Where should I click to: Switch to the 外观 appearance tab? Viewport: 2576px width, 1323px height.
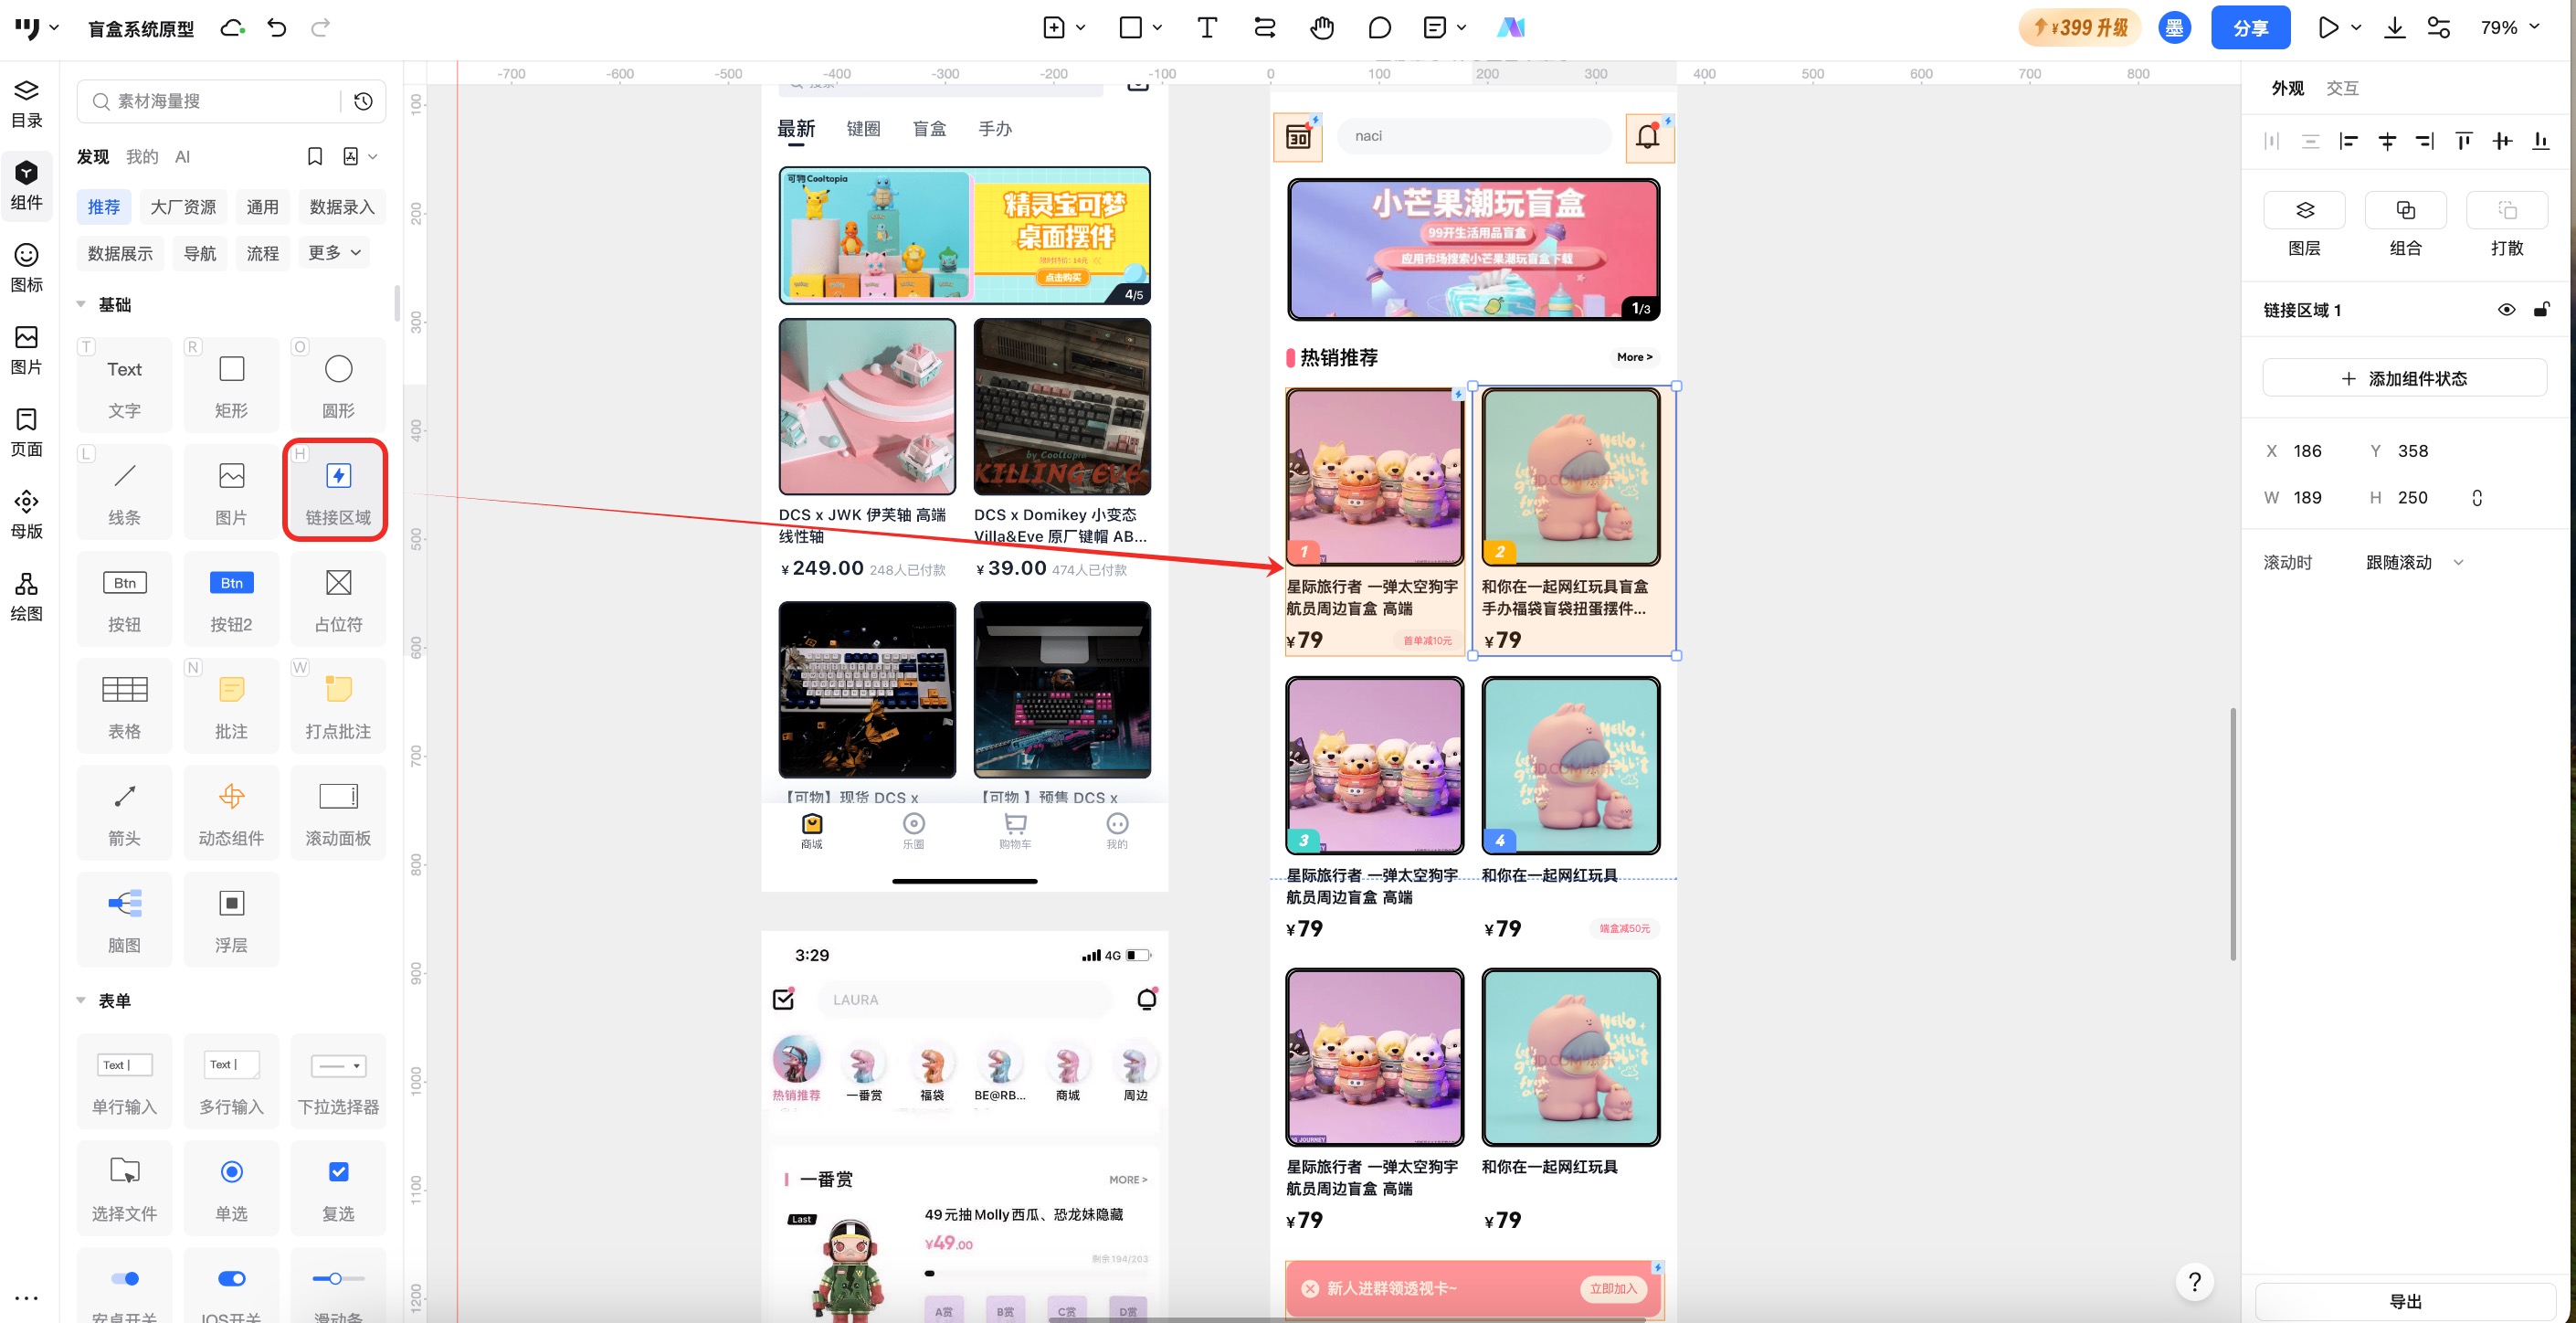2287,88
